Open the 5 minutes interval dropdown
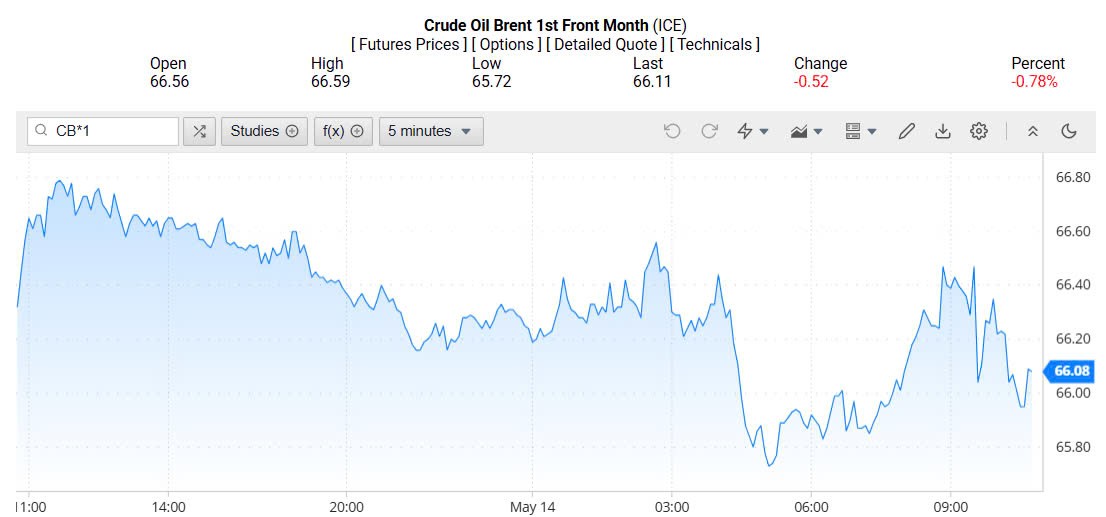The height and width of the screenshot is (517, 1106). [430, 131]
